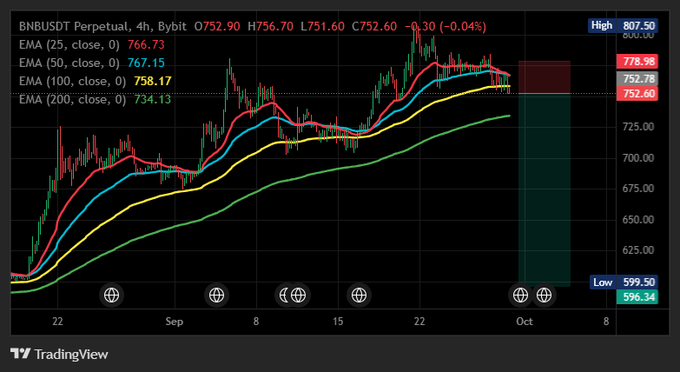Click the economic event globe icon near Sep 4
Image resolution: width=680 pixels, height=372 pixels.
tap(216, 295)
